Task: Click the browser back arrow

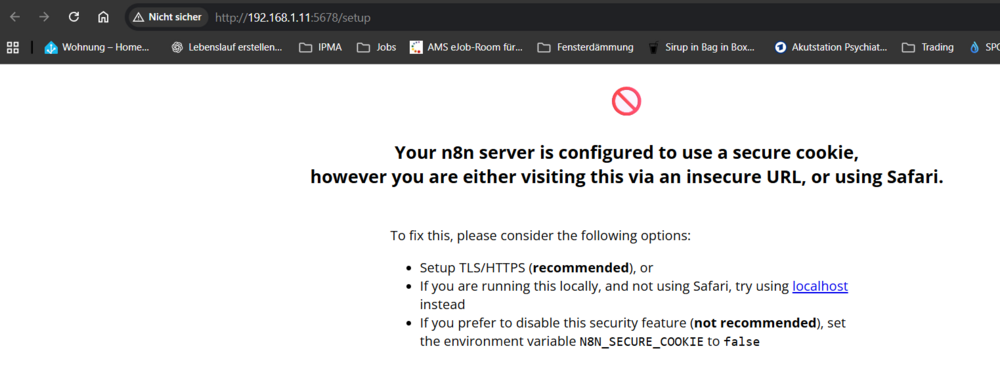Action: click(x=14, y=17)
